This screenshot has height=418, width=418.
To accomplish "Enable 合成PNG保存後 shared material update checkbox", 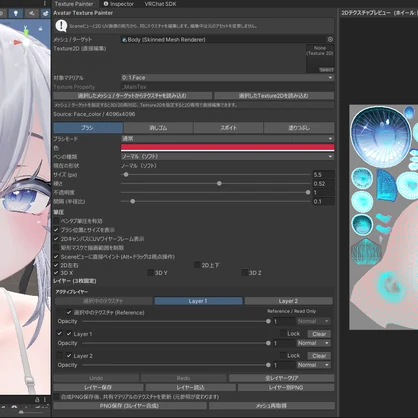I will (56, 397).
